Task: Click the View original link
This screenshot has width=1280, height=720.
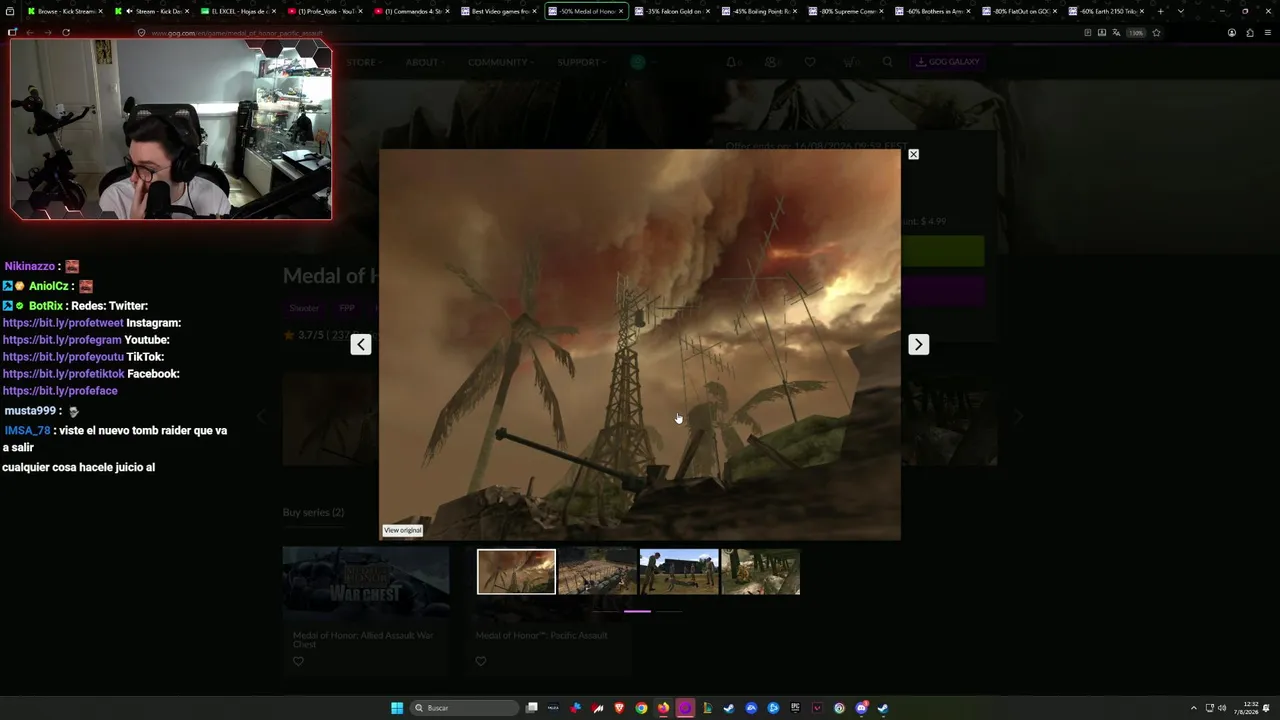Action: (x=403, y=530)
